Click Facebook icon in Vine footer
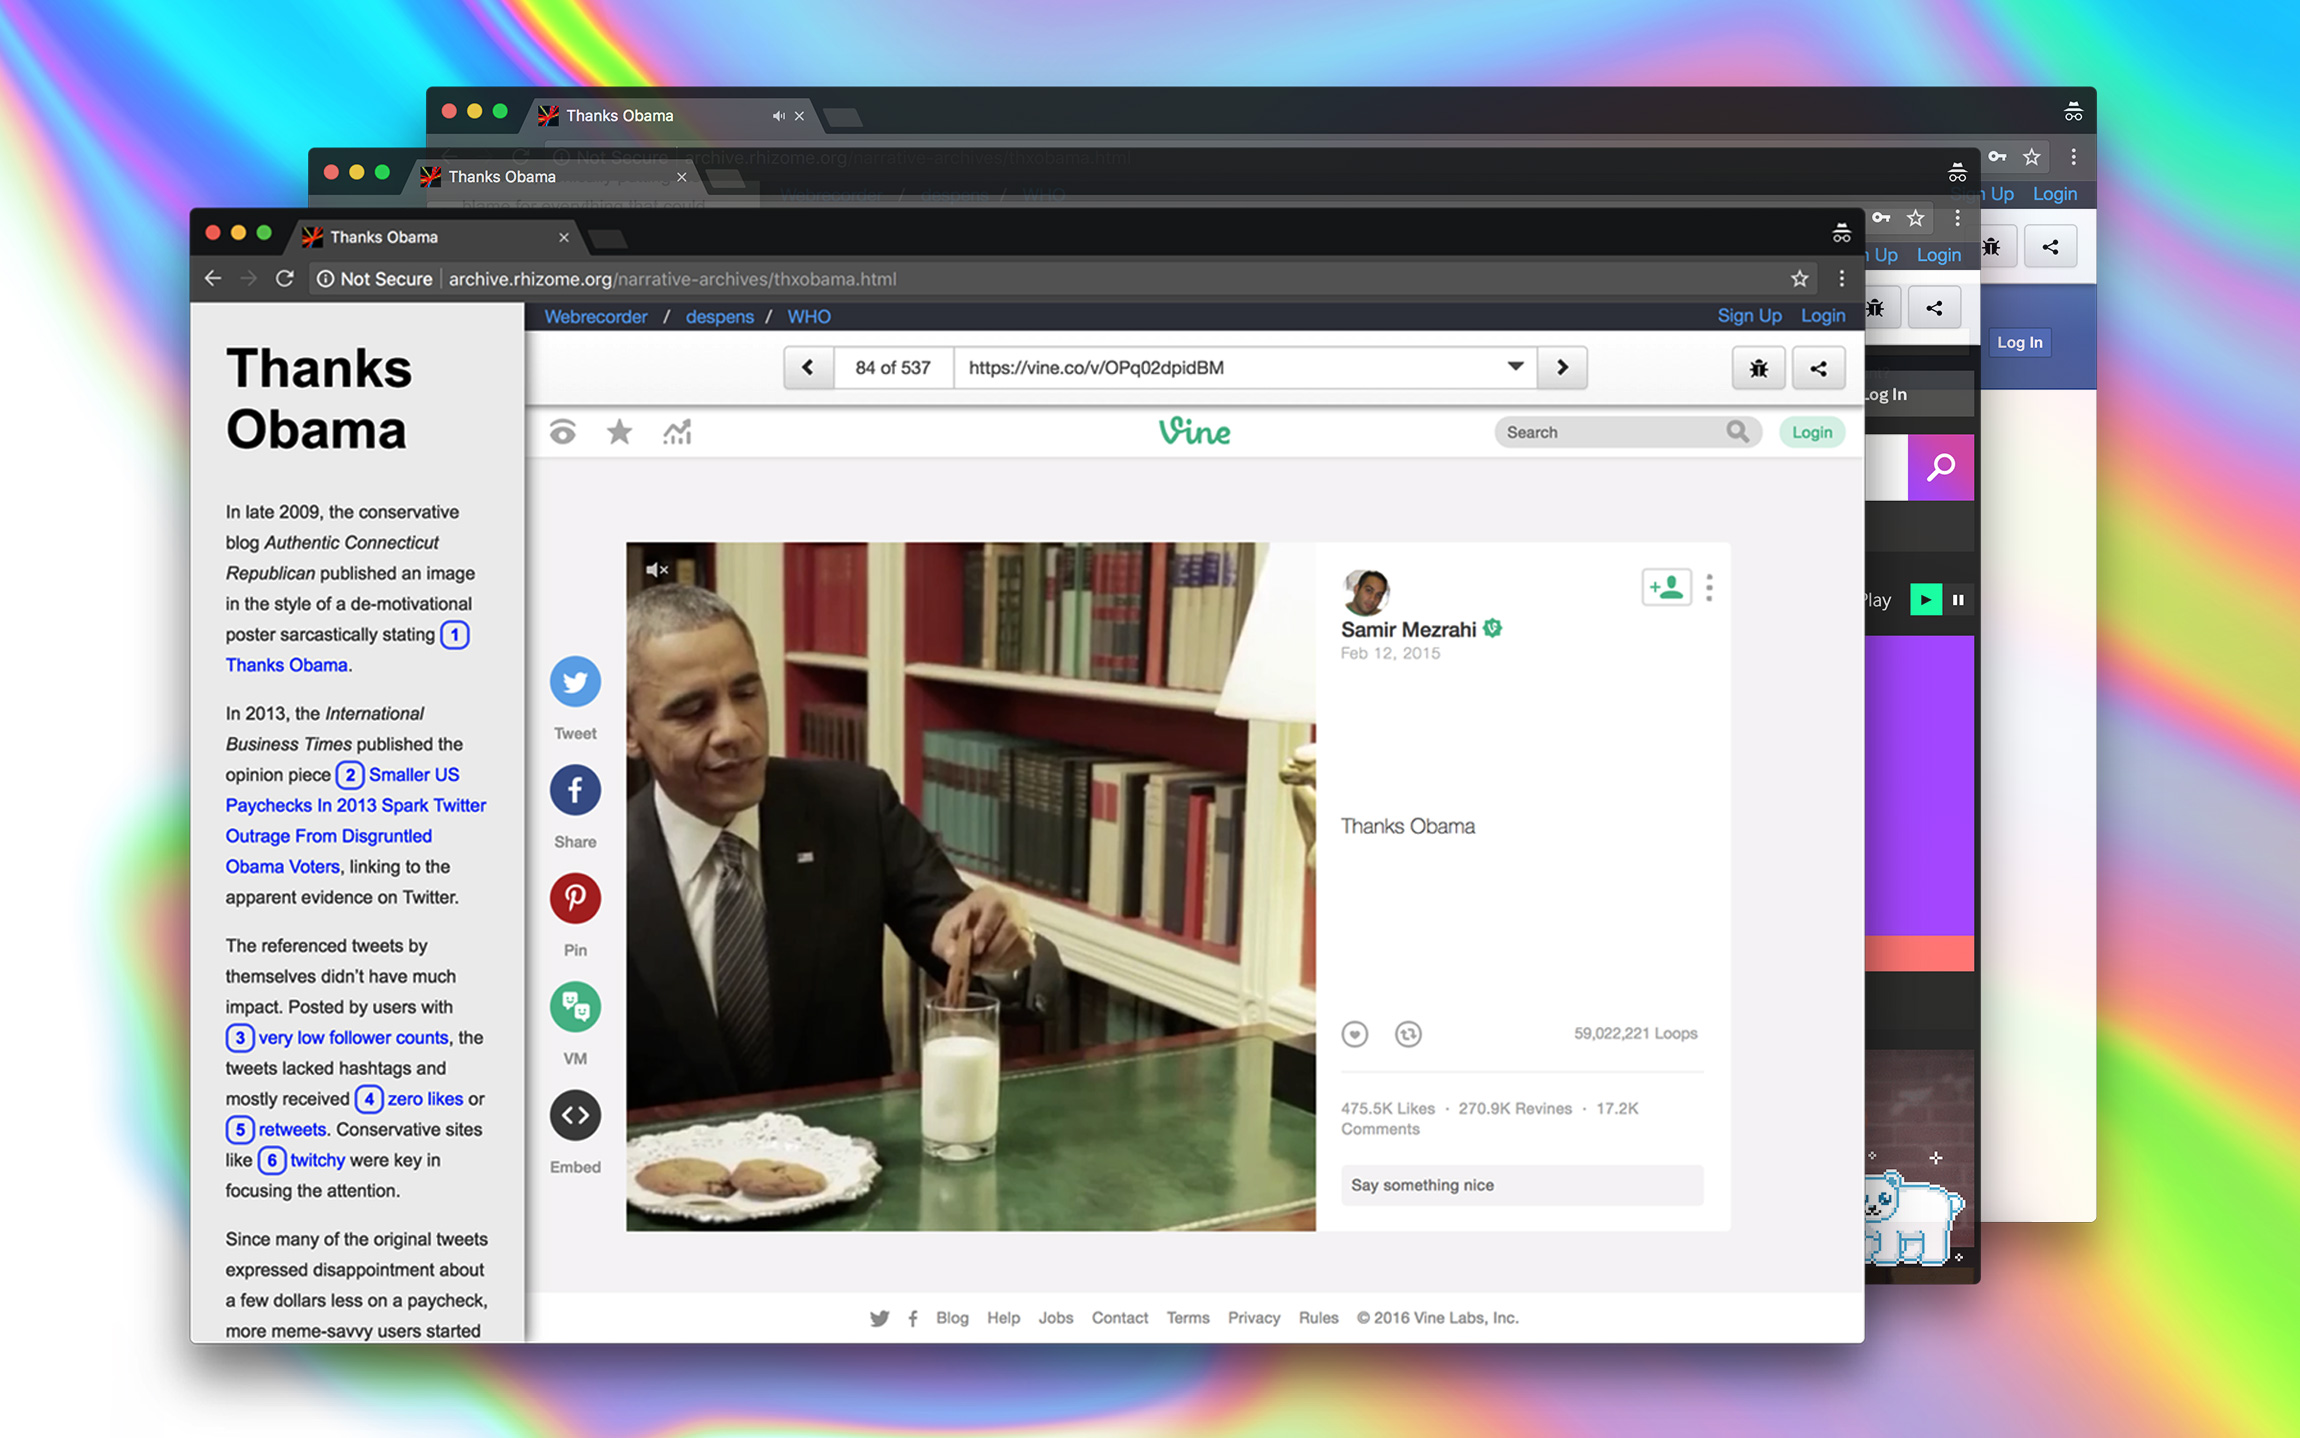Image resolution: width=2300 pixels, height=1438 pixels. click(913, 1318)
